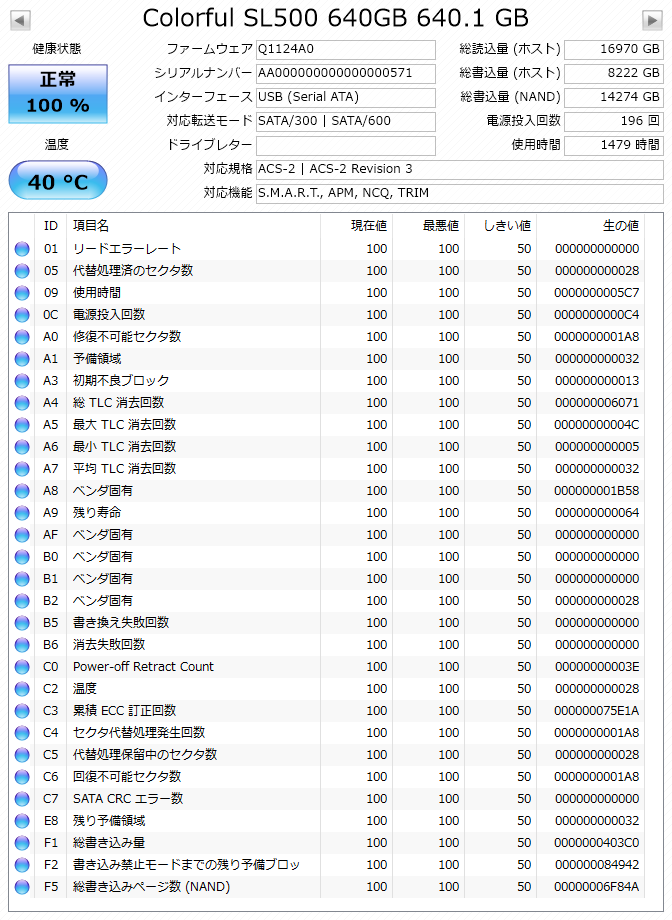Click status icon for A6 最小 TLC 消去回数
This screenshot has width=672, height=920.
[x=22, y=447]
